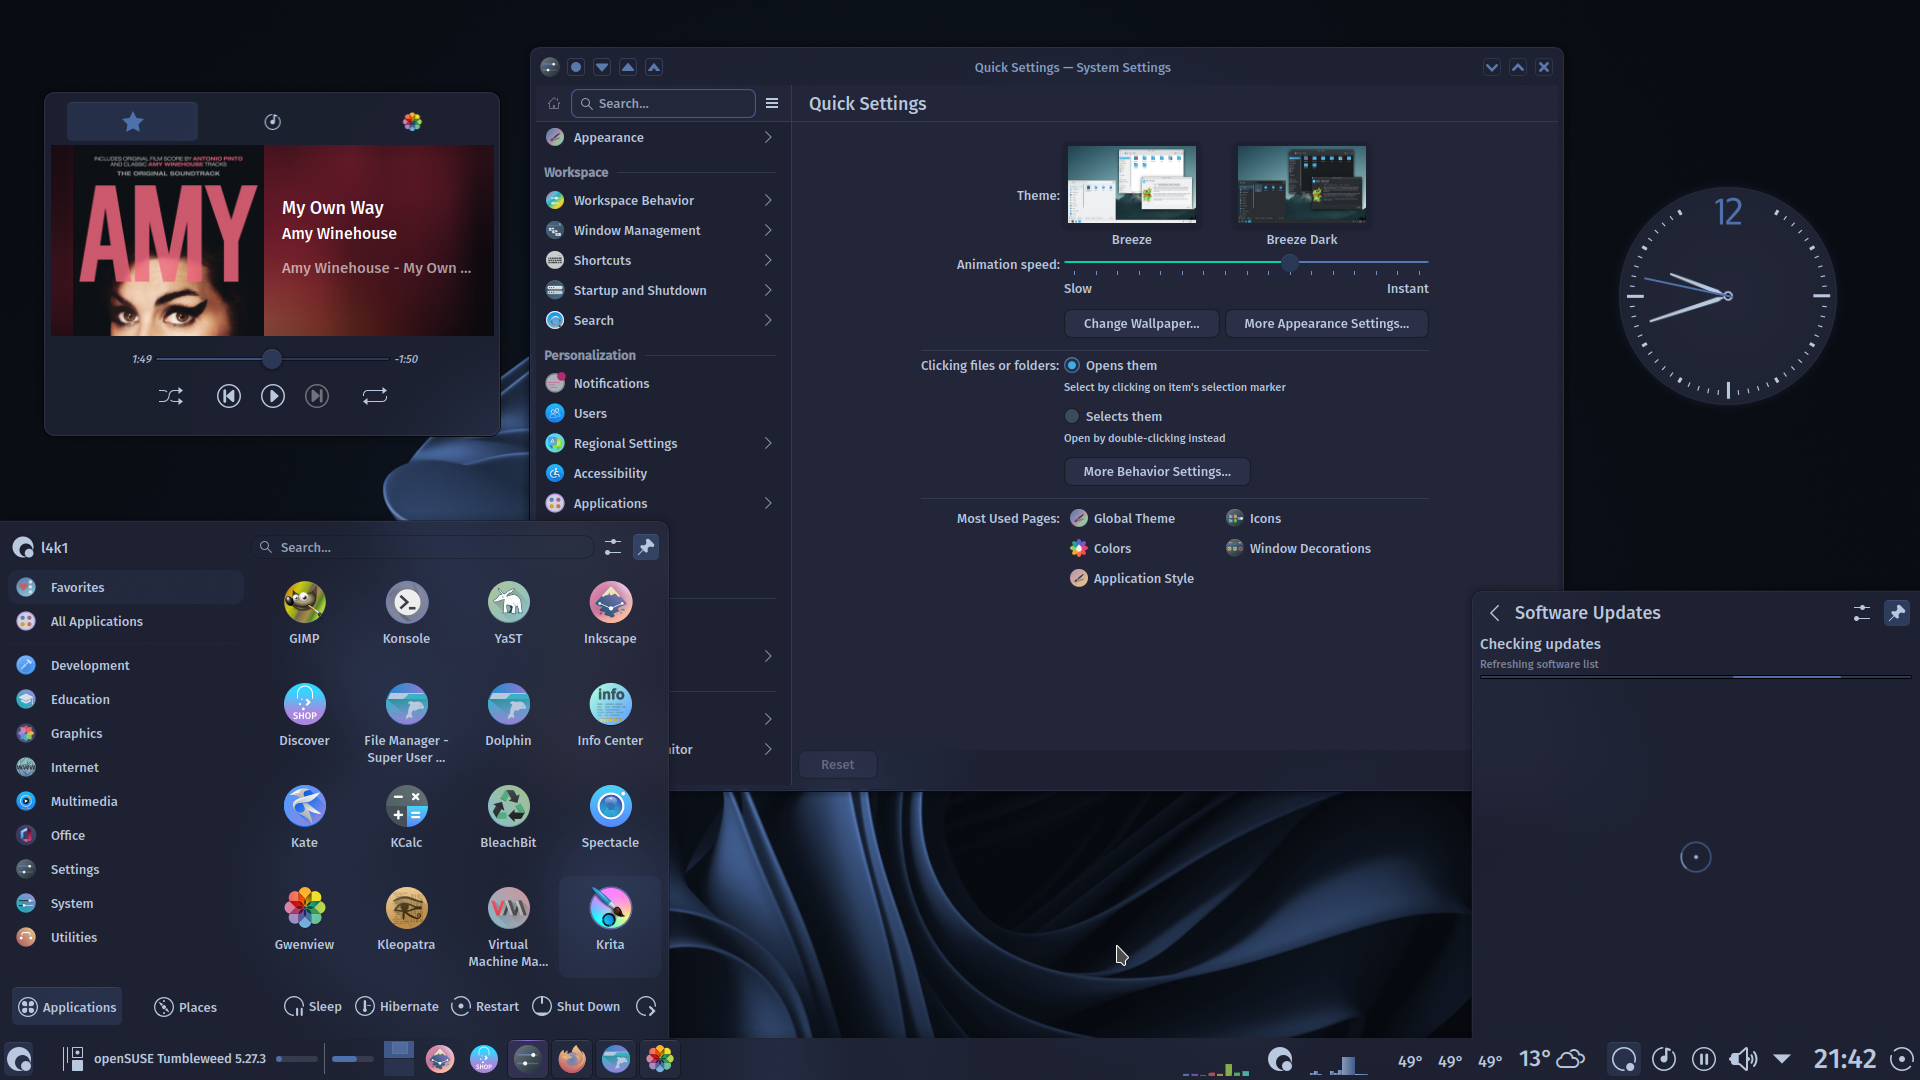The height and width of the screenshot is (1080, 1920).
Task: Select the Breeze Dark theme thumbnail
Action: click(x=1302, y=185)
